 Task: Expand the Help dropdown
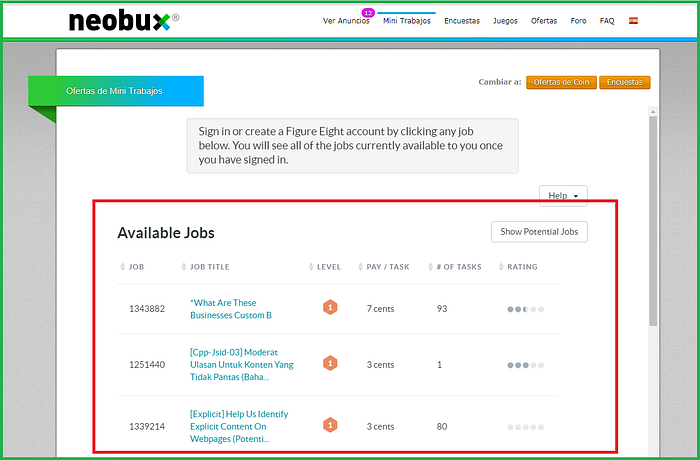pyautogui.click(x=563, y=196)
